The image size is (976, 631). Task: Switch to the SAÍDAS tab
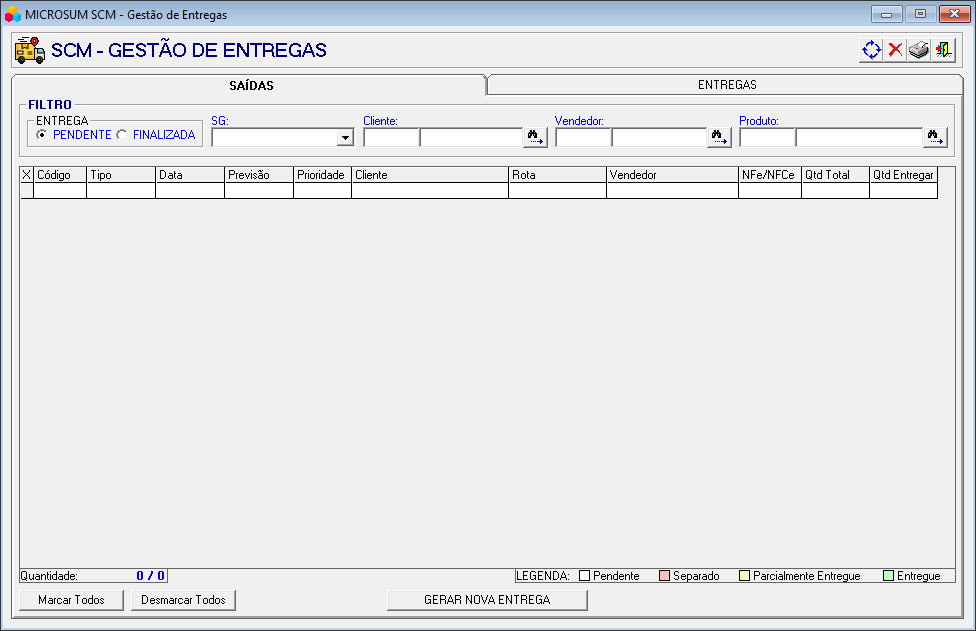tap(251, 85)
